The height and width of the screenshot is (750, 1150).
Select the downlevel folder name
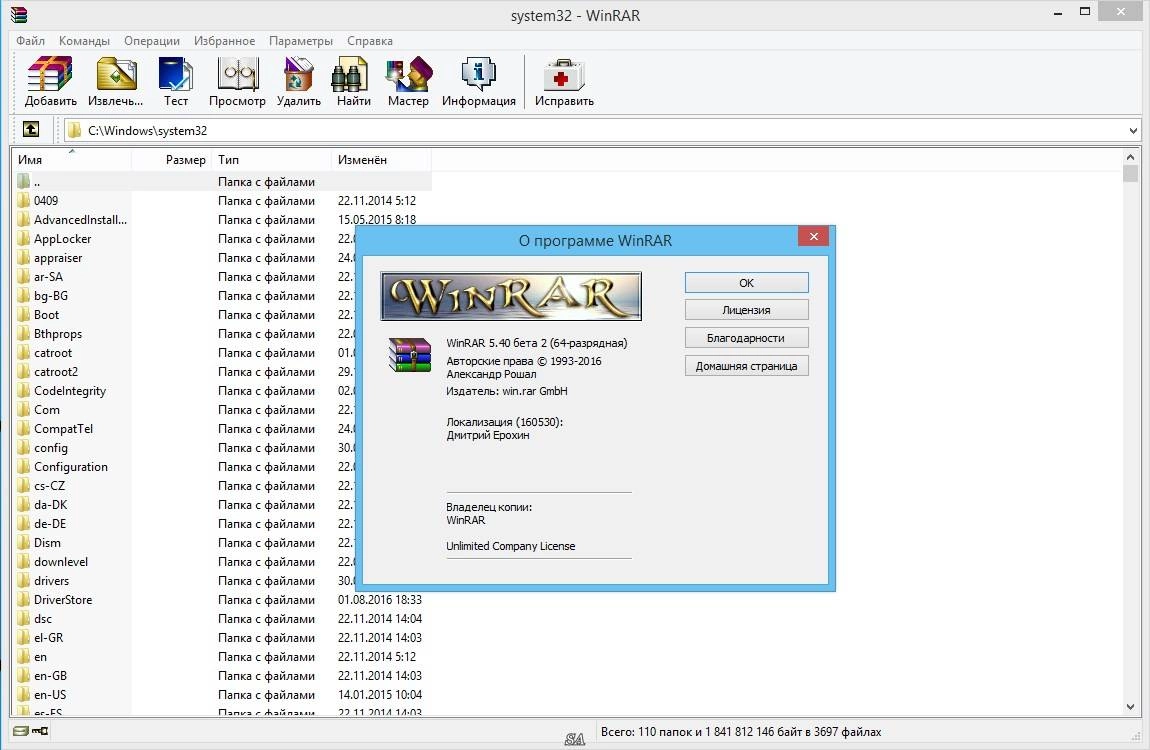61,562
